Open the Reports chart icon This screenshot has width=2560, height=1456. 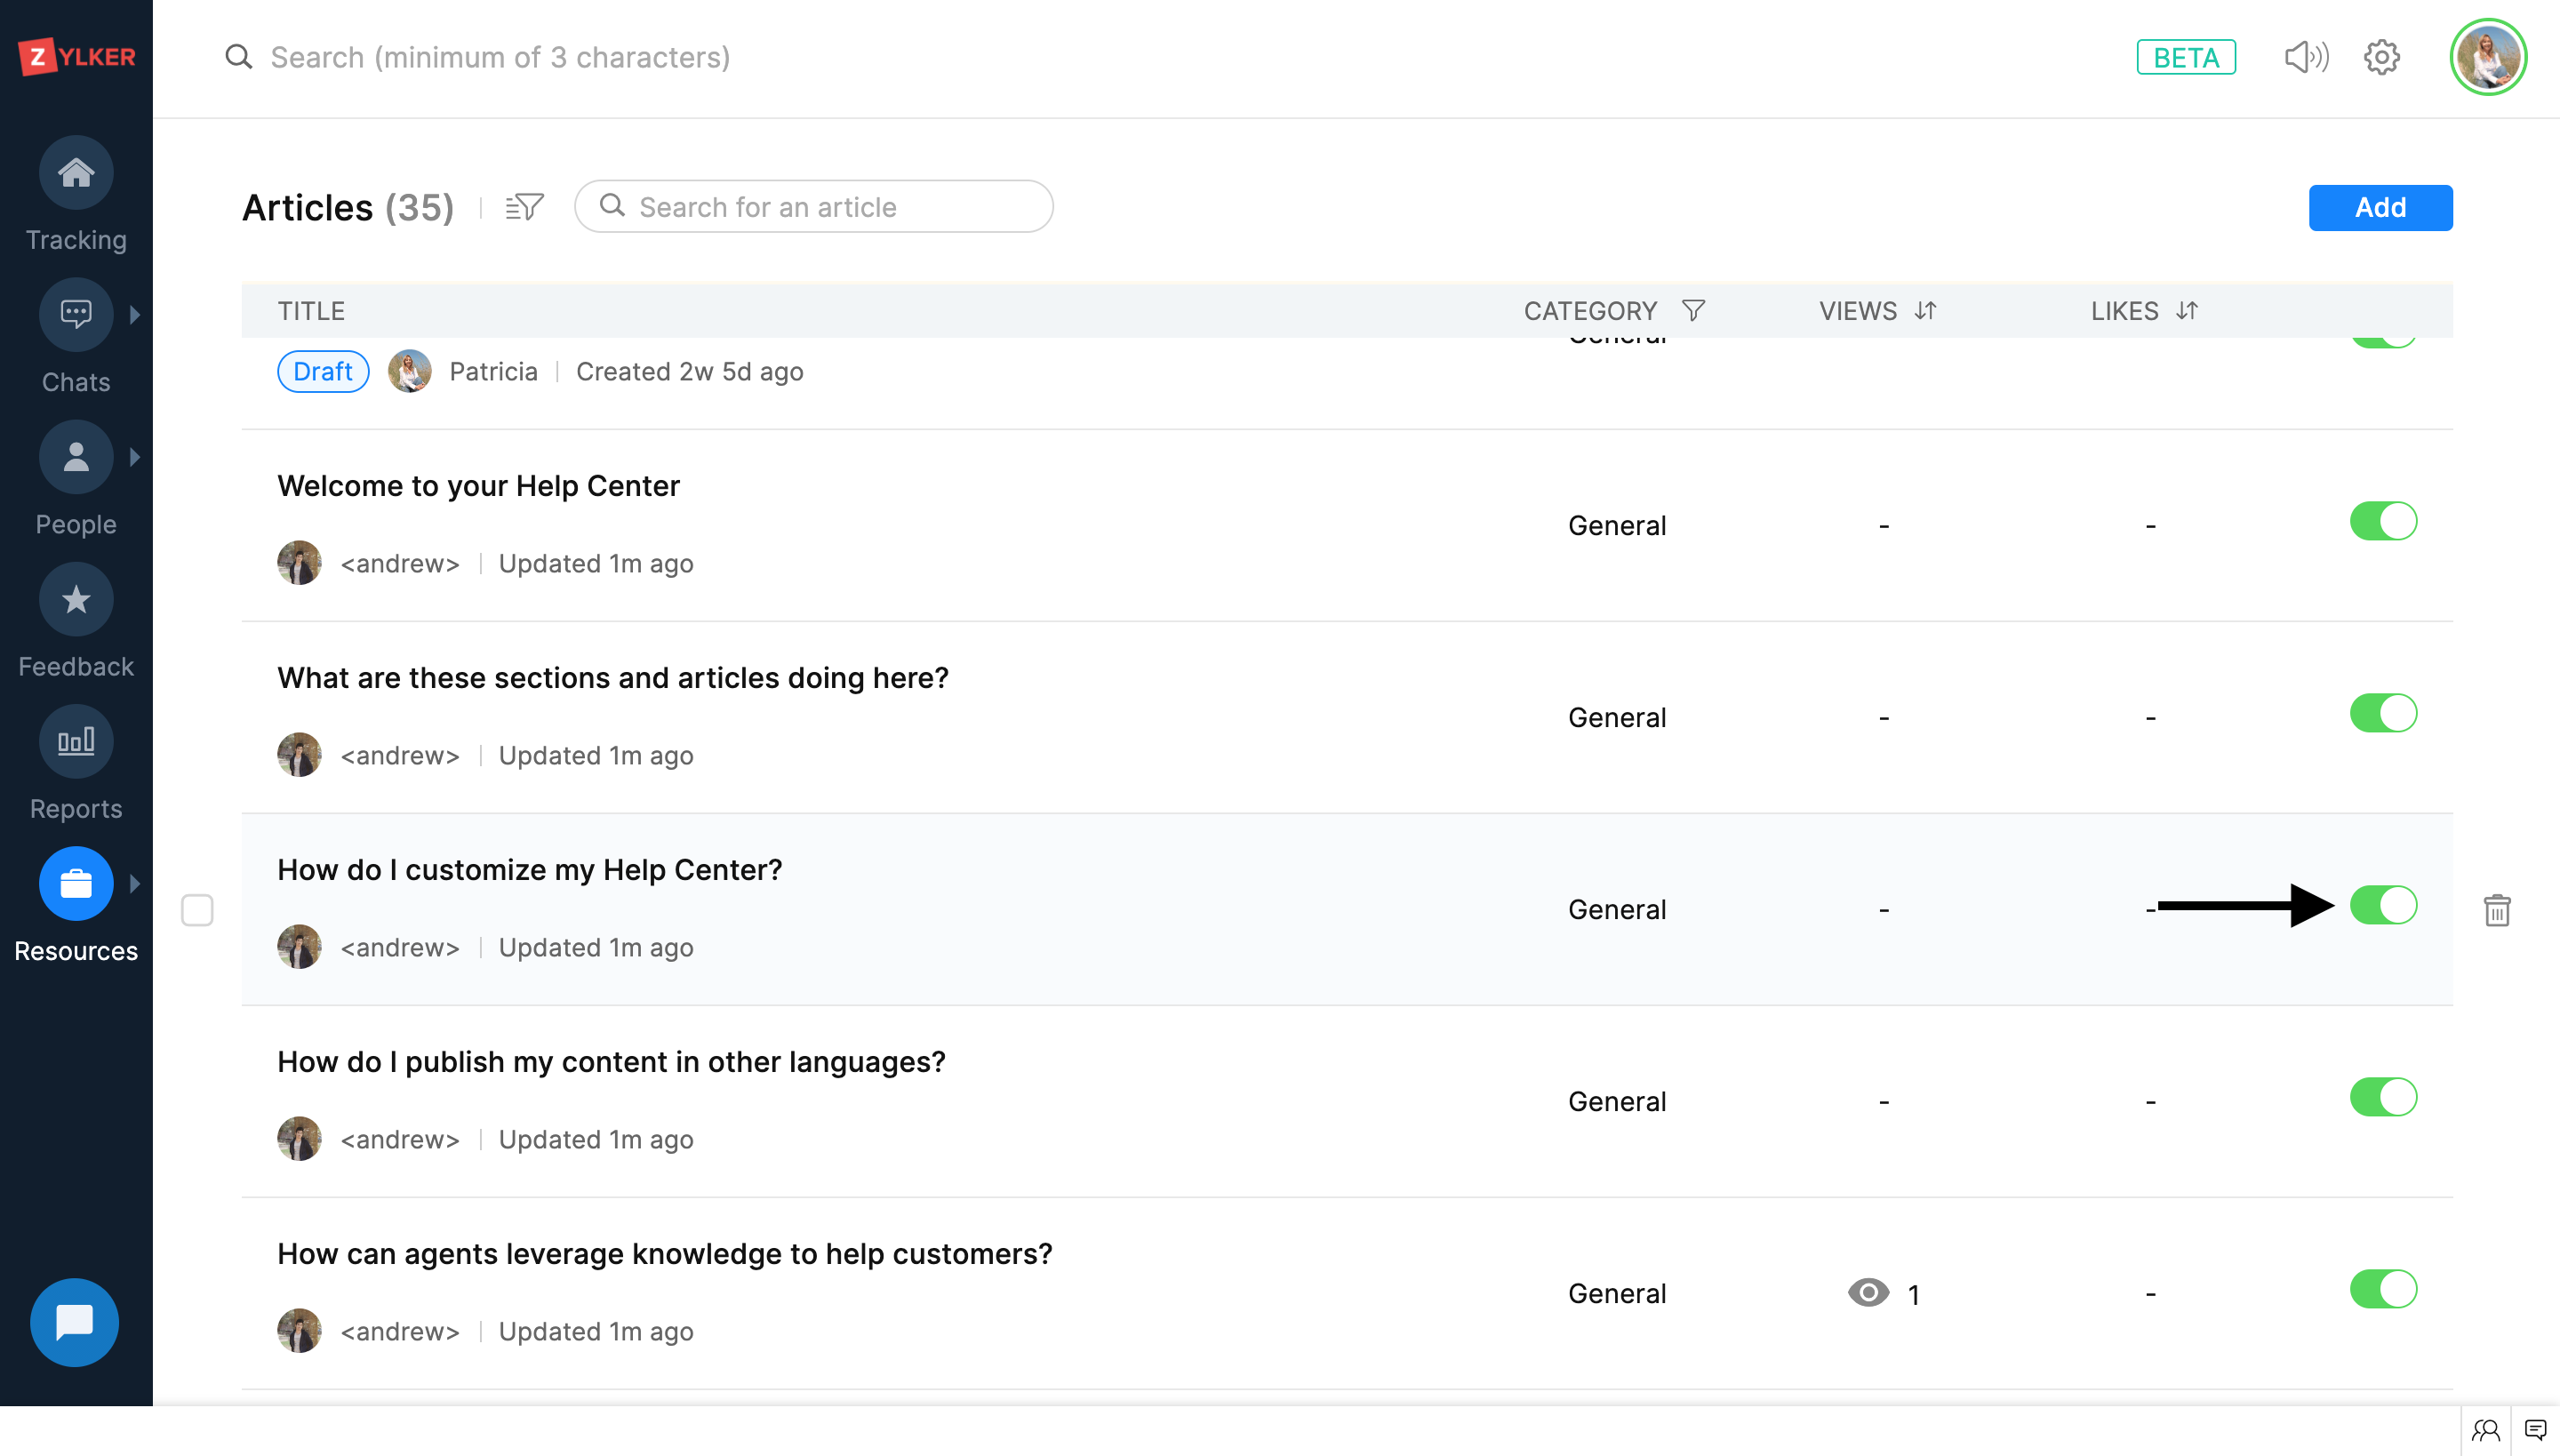[76, 741]
